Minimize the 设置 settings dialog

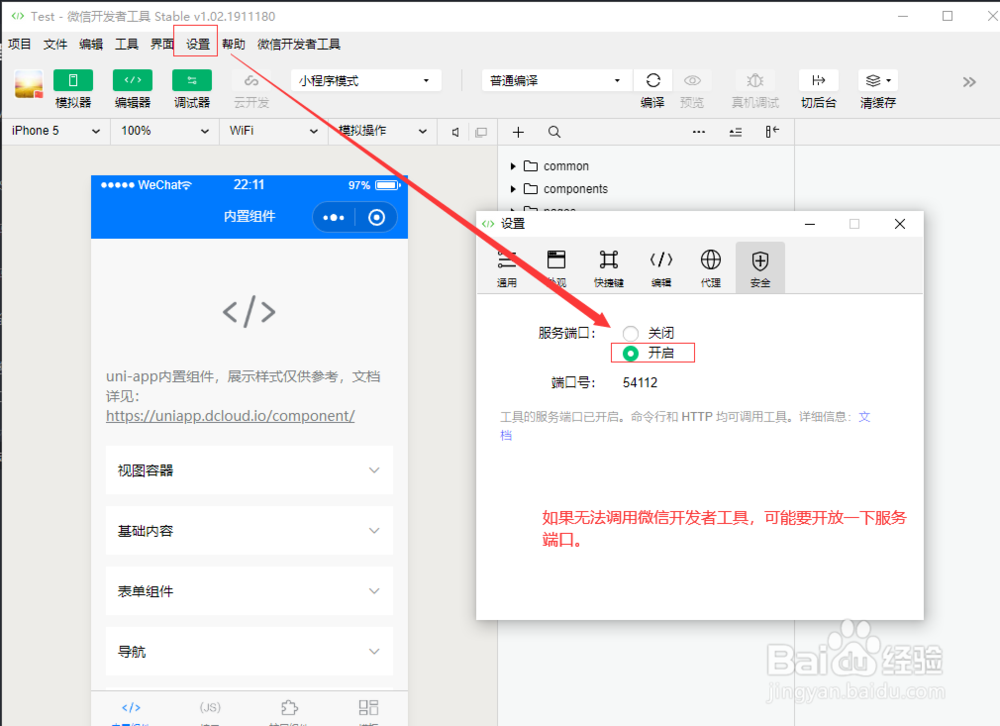tap(810, 224)
